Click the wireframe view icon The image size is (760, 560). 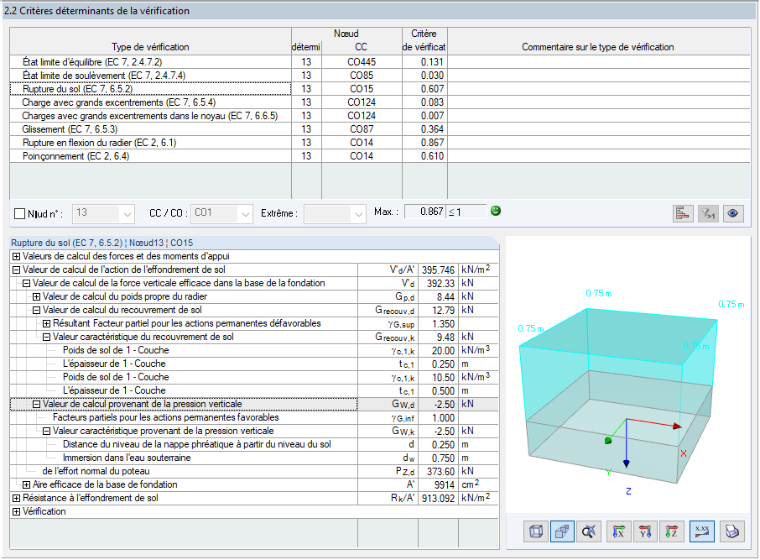point(536,531)
